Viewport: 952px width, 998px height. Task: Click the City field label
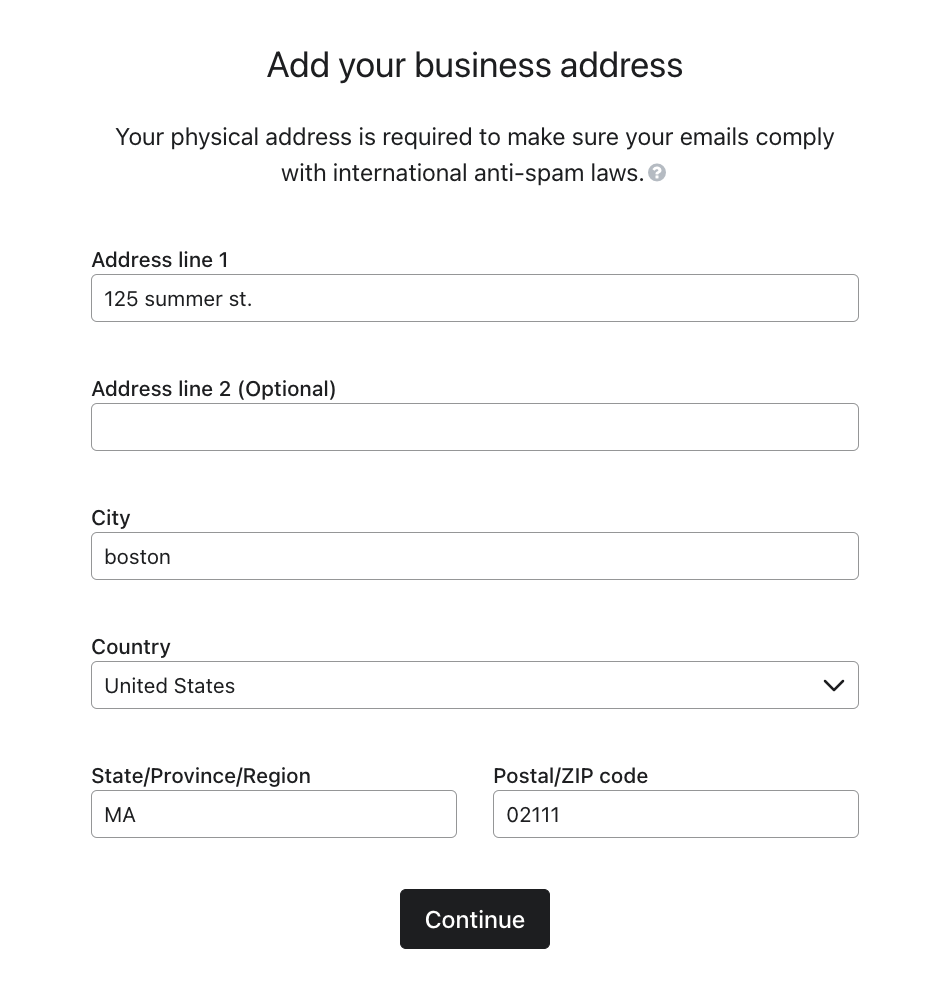[x=110, y=518]
